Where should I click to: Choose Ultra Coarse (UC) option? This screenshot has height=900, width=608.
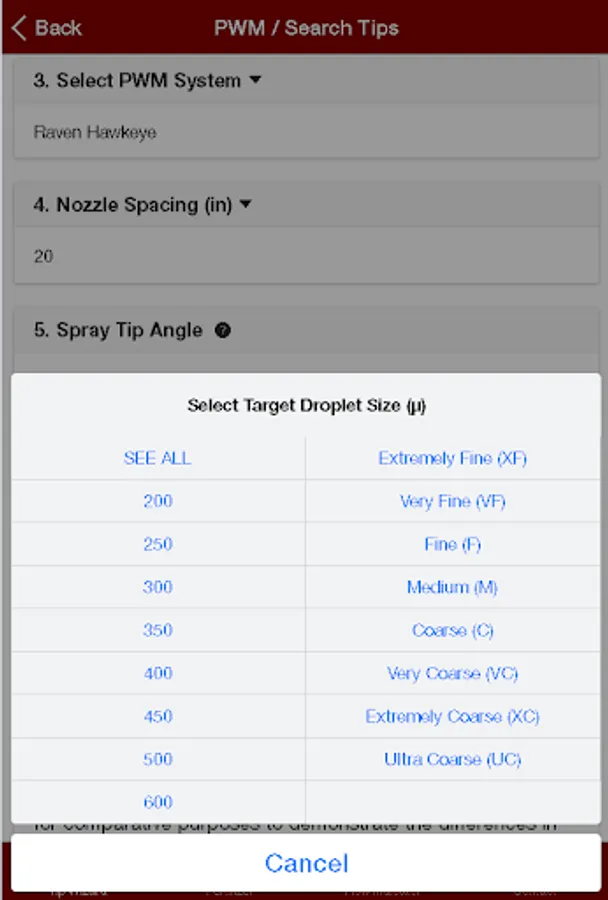[453, 759]
